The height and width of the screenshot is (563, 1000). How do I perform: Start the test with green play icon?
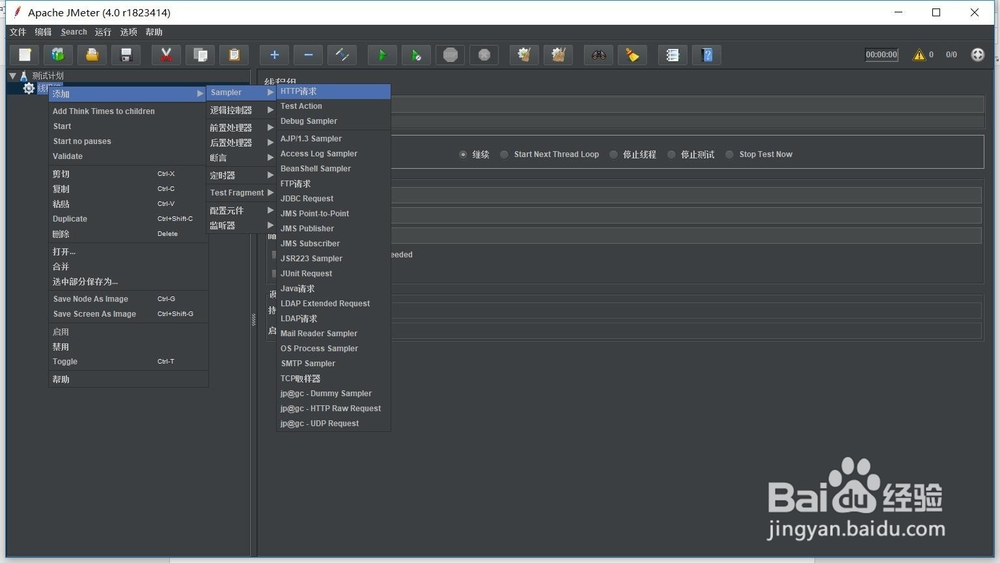coord(382,55)
